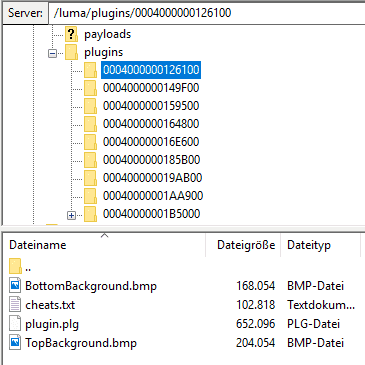Image resolution: width=365 pixels, height=365 pixels.
Task: Sort by Dateityp column header
Action: click(320, 245)
